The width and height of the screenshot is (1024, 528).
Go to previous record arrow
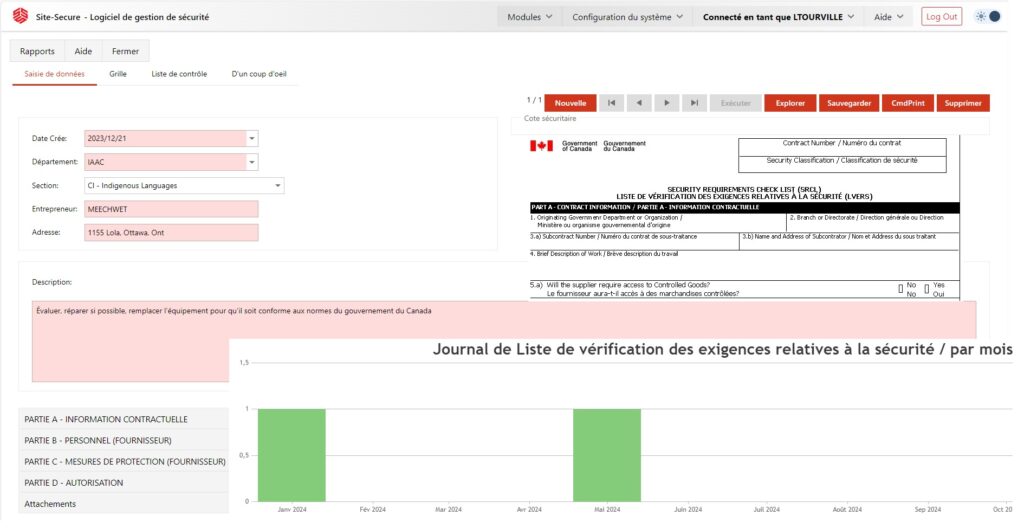click(639, 103)
